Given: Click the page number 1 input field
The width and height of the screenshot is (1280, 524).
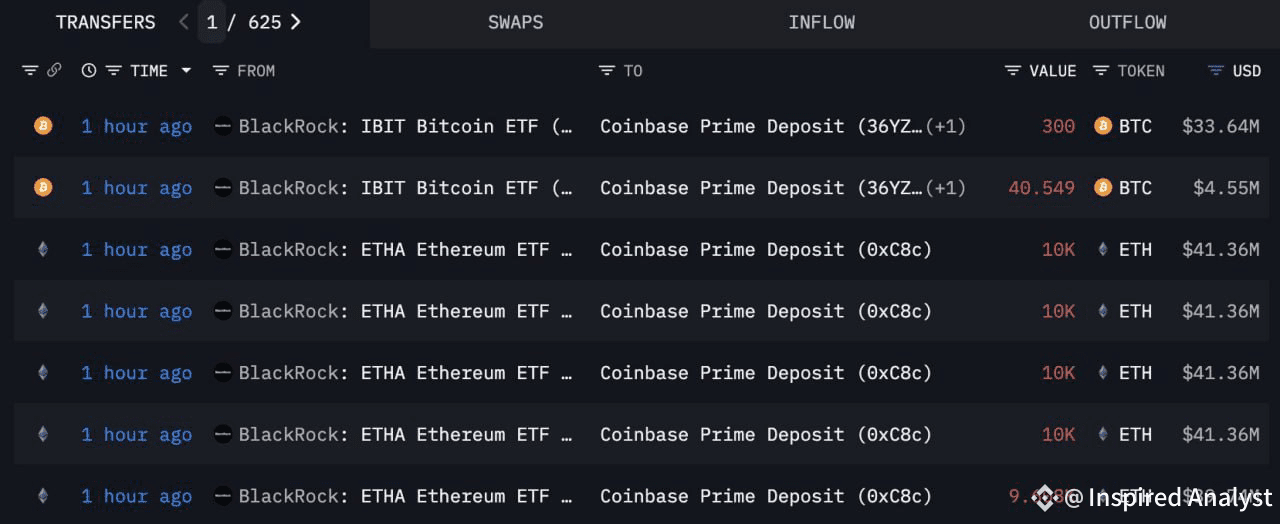Looking at the screenshot, I should (212, 22).
